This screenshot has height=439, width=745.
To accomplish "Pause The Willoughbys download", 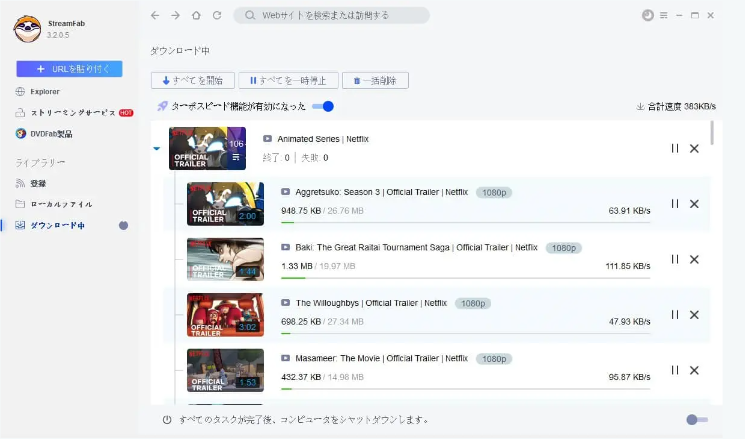I will click(x=675, y=315).
